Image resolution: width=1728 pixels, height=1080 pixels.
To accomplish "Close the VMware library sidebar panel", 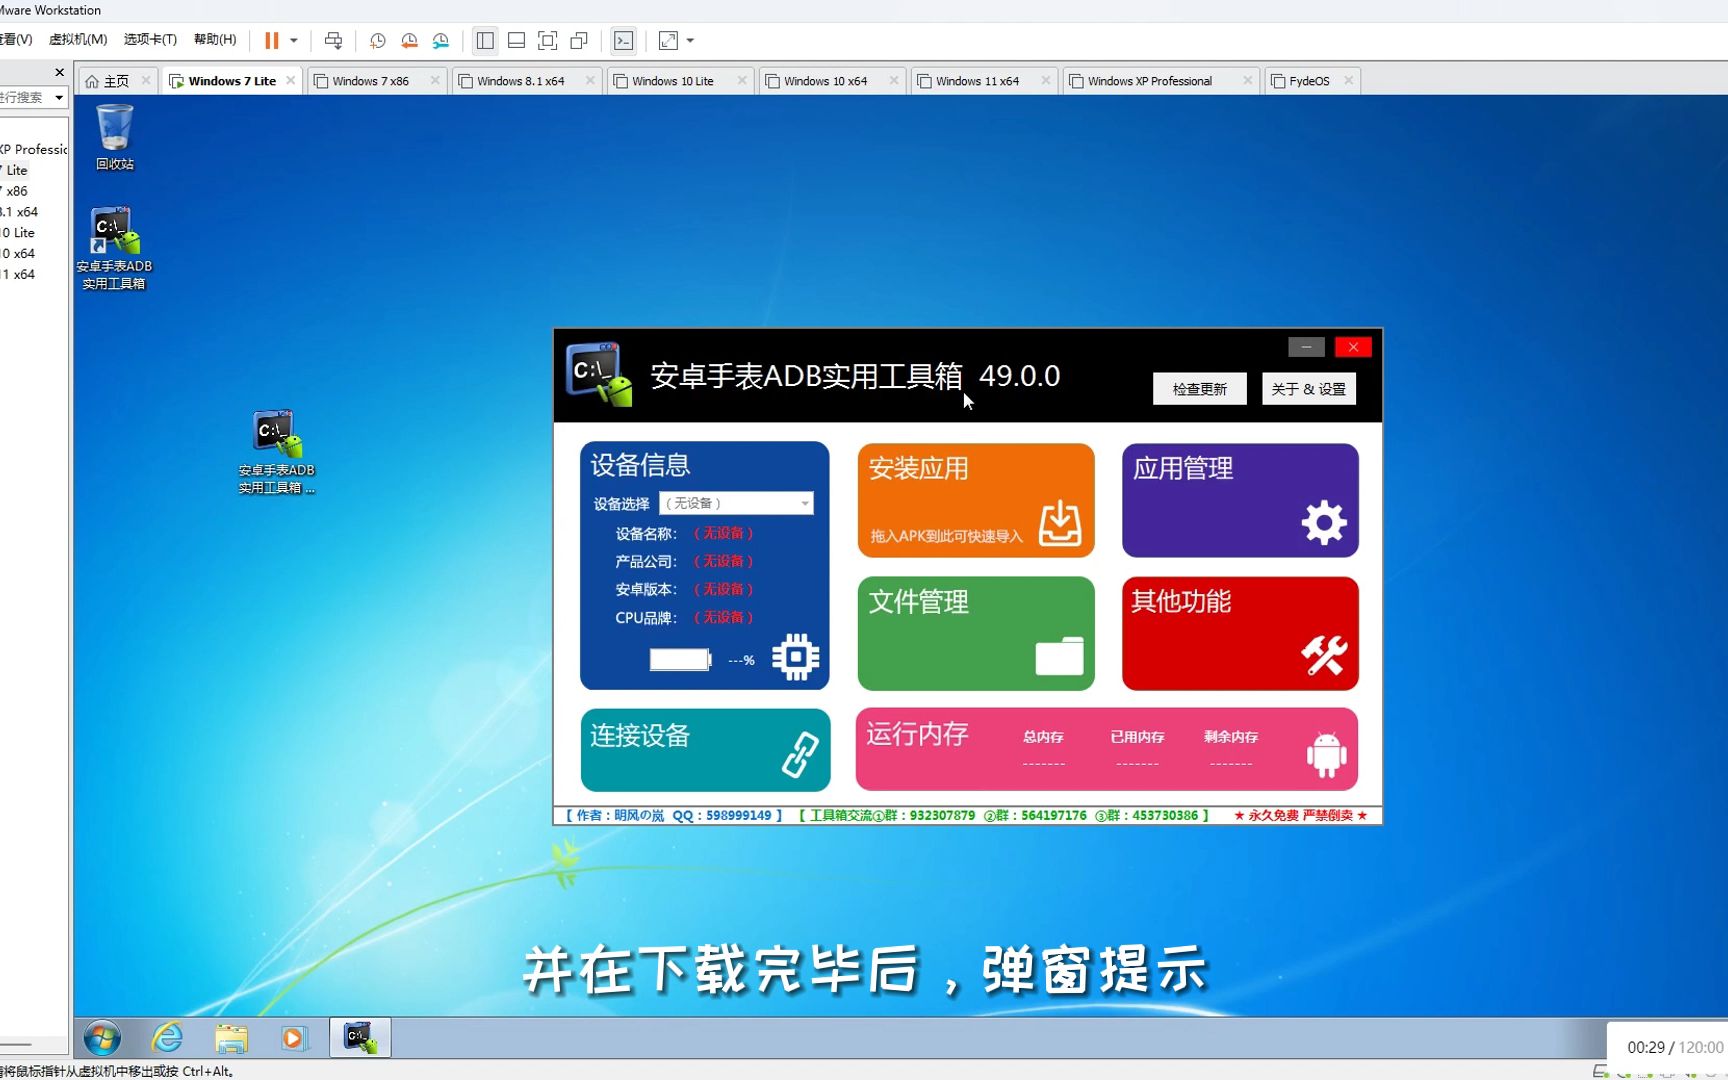I will click(x=60, y=72).
